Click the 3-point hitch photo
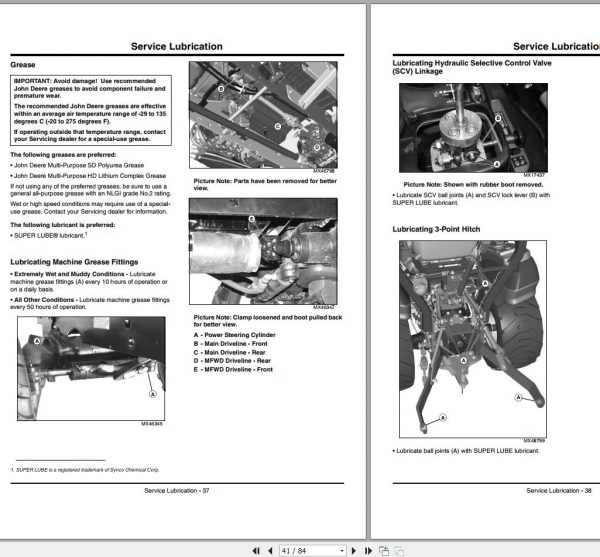The image size is (600, 557). [473, 339]
